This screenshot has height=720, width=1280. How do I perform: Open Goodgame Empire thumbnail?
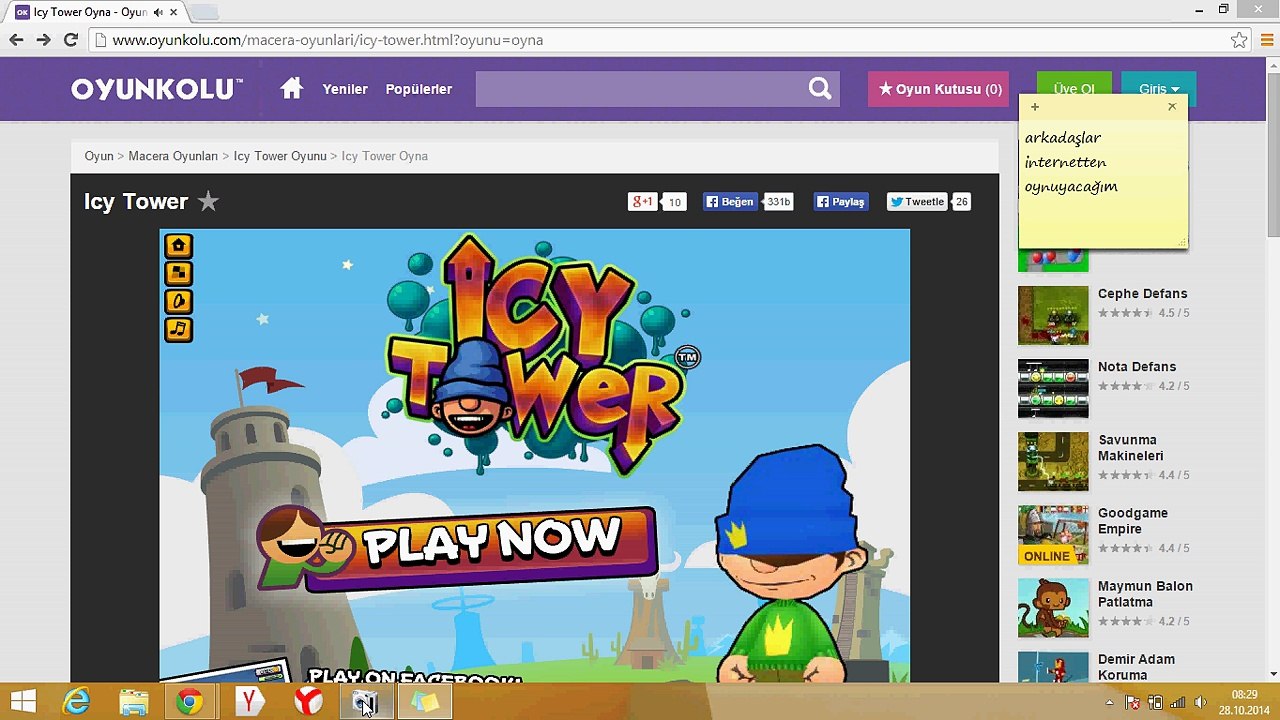coord(1053,534)
